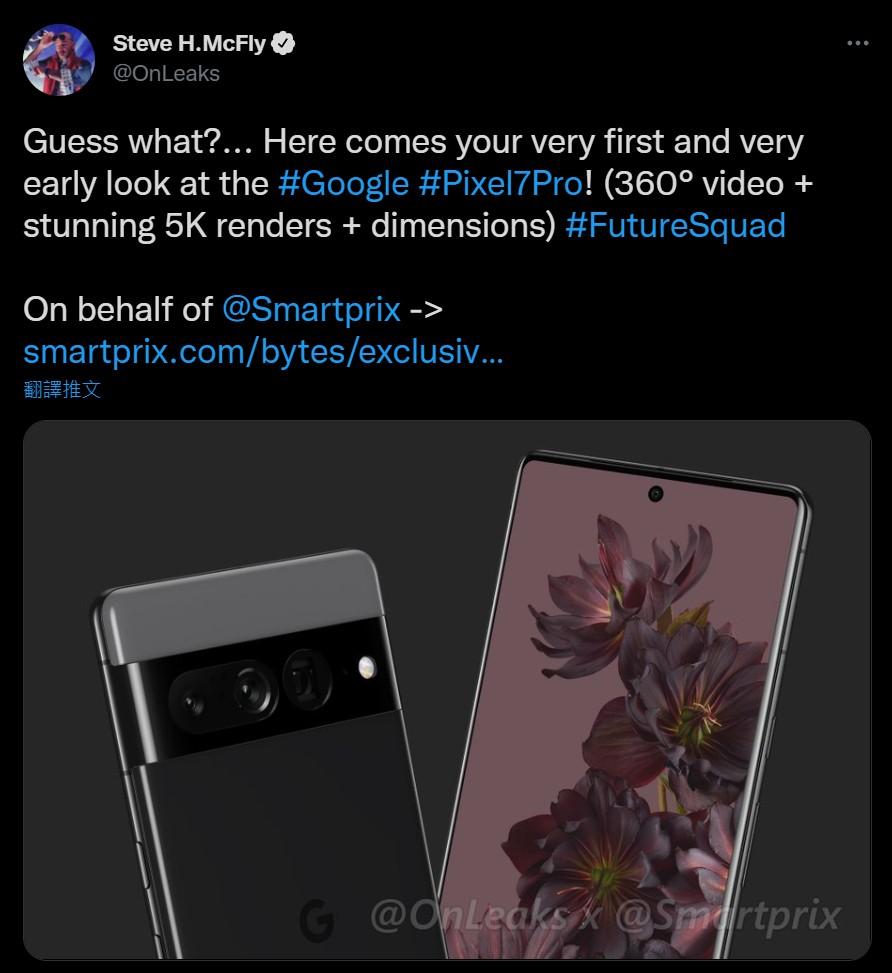Open the @OnLeaks handle under the name
This screenshot has height=973, width=892.
click(166, 73)
